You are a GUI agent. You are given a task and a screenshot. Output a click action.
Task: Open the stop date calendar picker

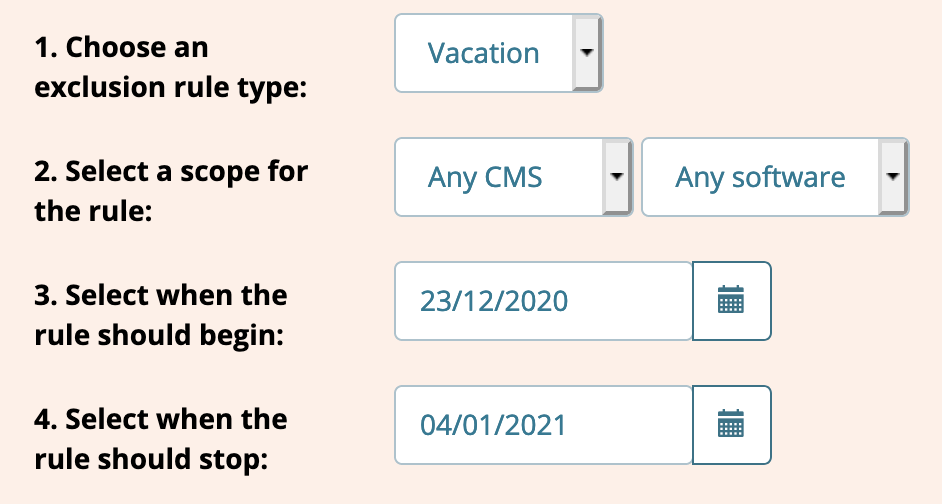coord(732,425)
